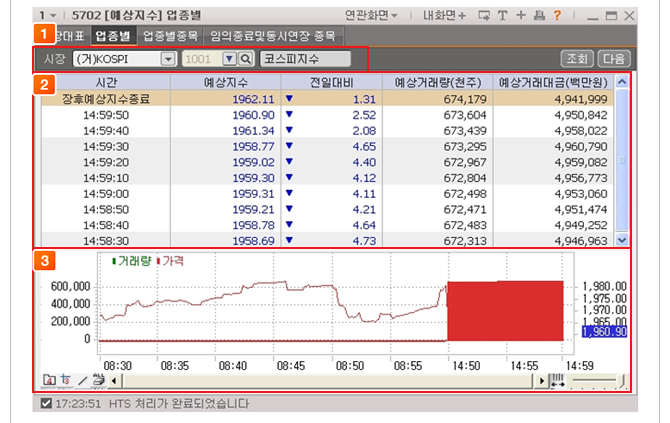Click the 1961.34 expected index value
This screenshot has width=670, height=423.
coord(253,131)
